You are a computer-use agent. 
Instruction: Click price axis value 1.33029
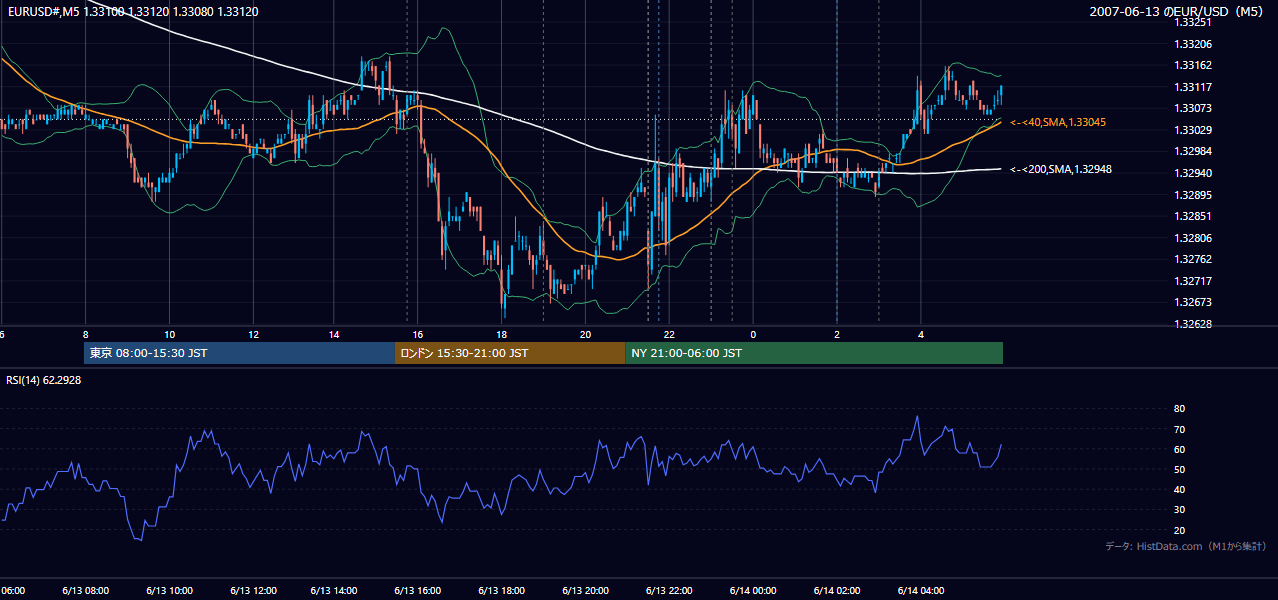1193,130
